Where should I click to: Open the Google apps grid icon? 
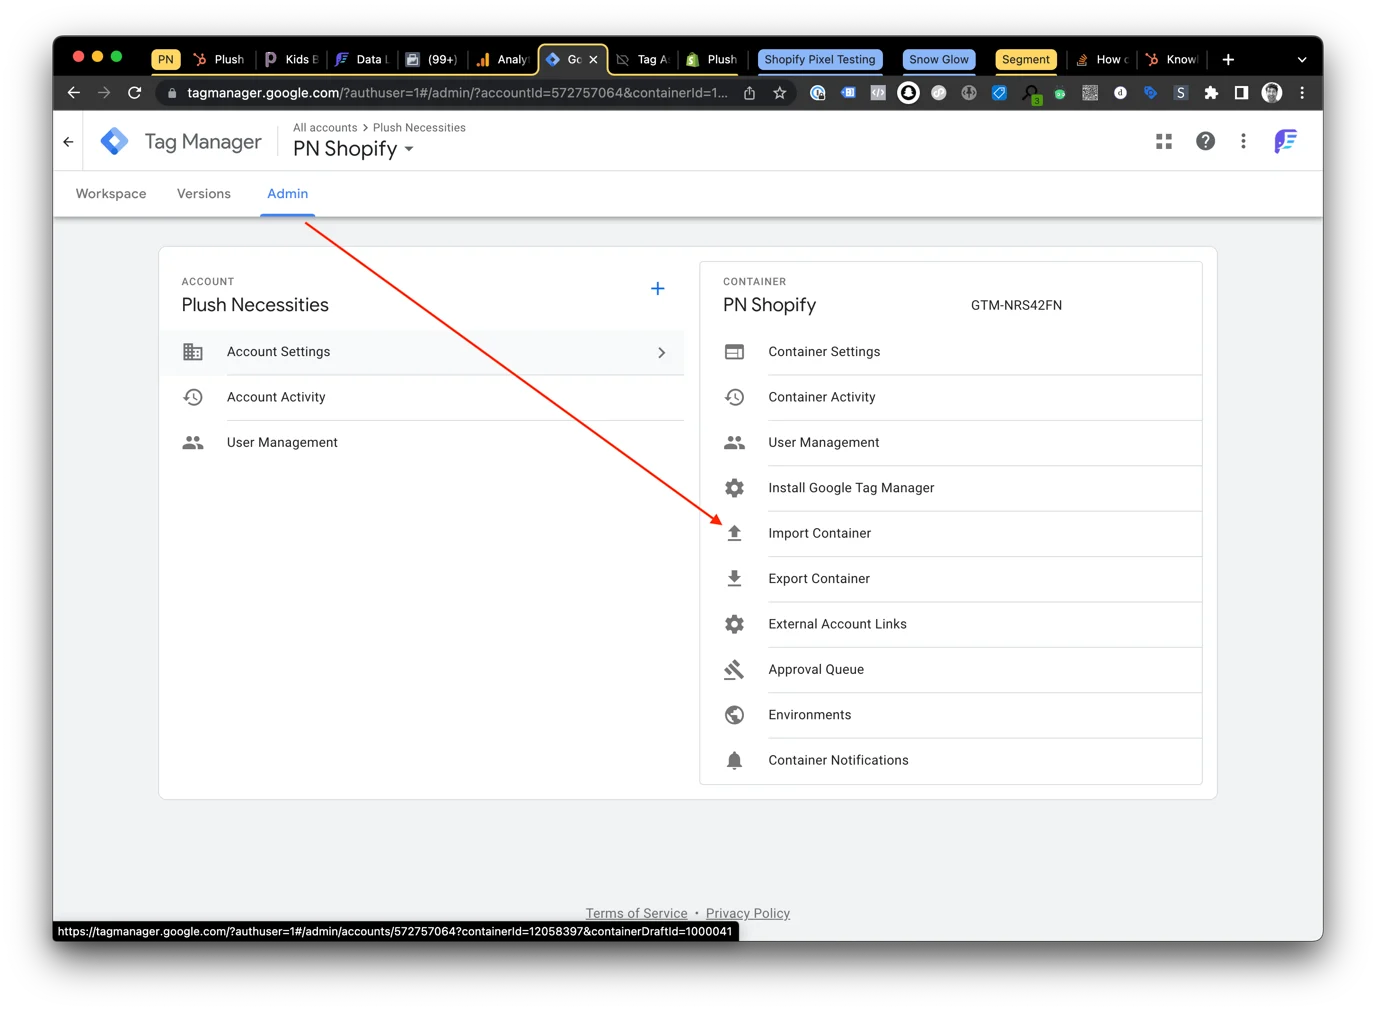(1164, 142)
